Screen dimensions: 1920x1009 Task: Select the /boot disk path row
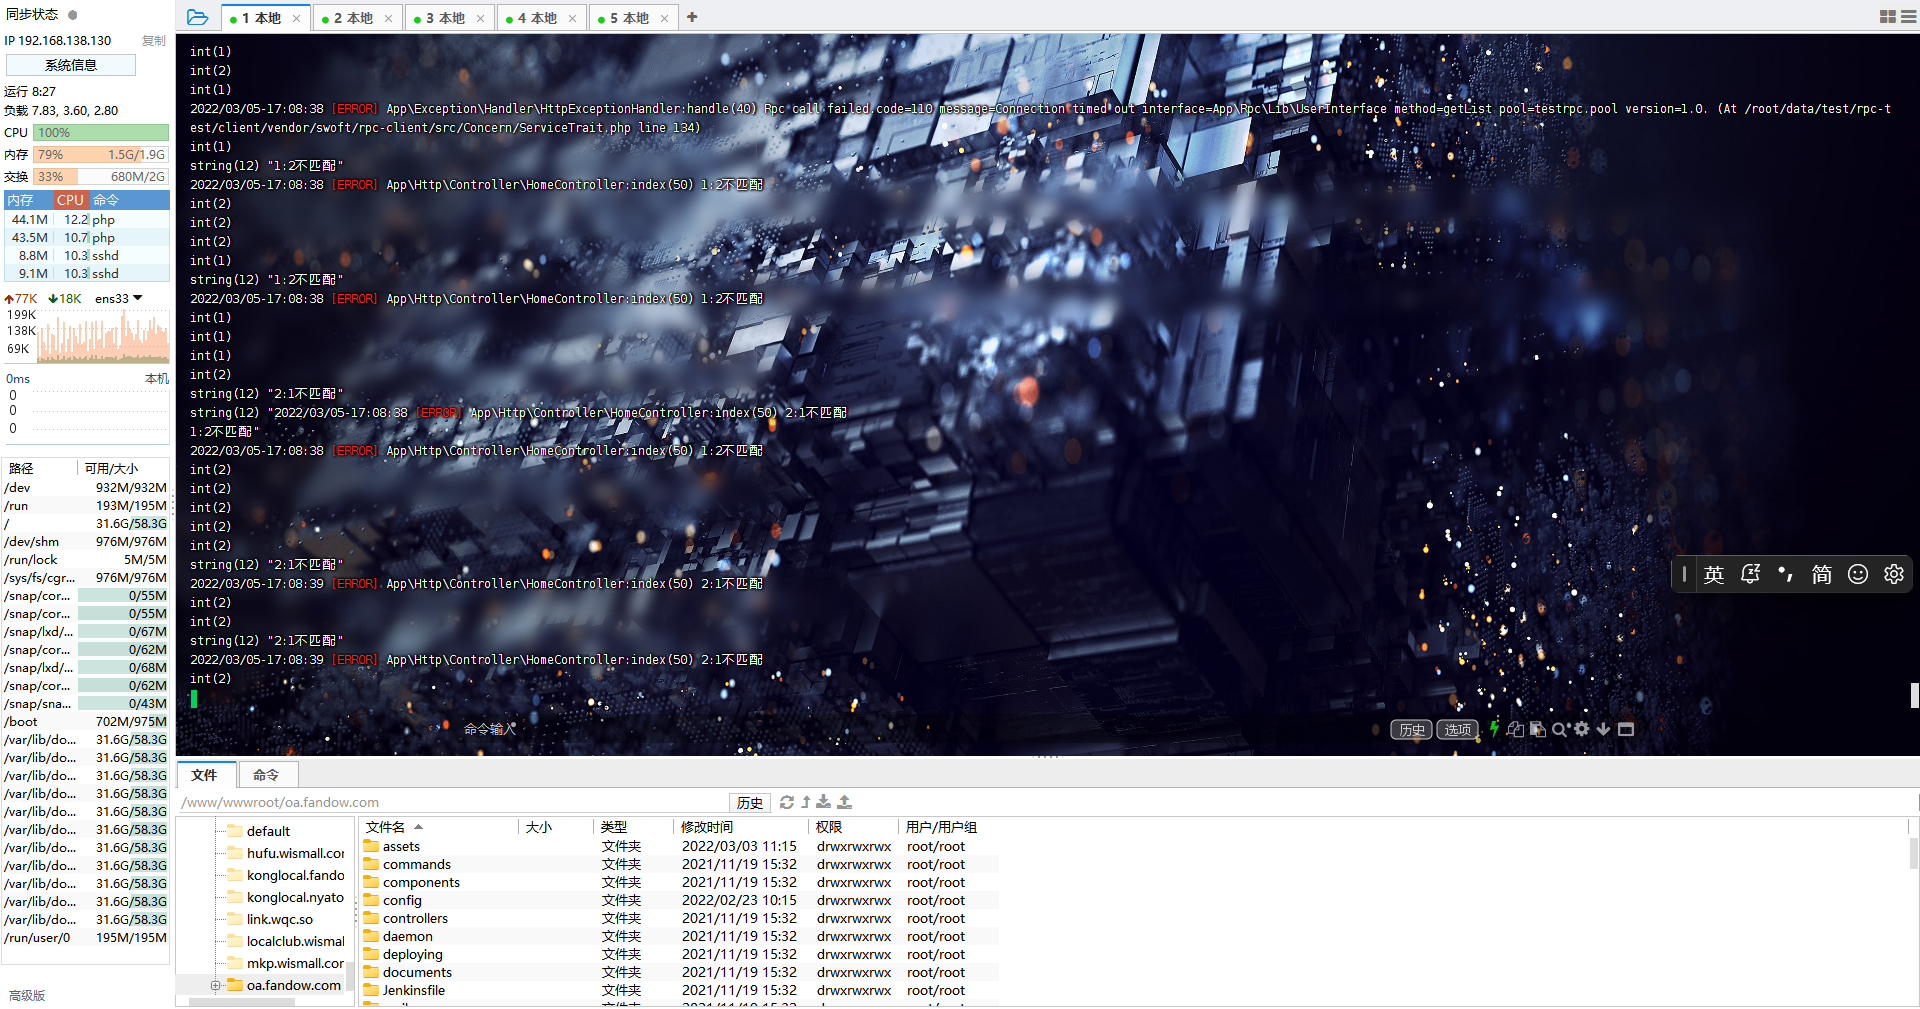coord(85,721)
